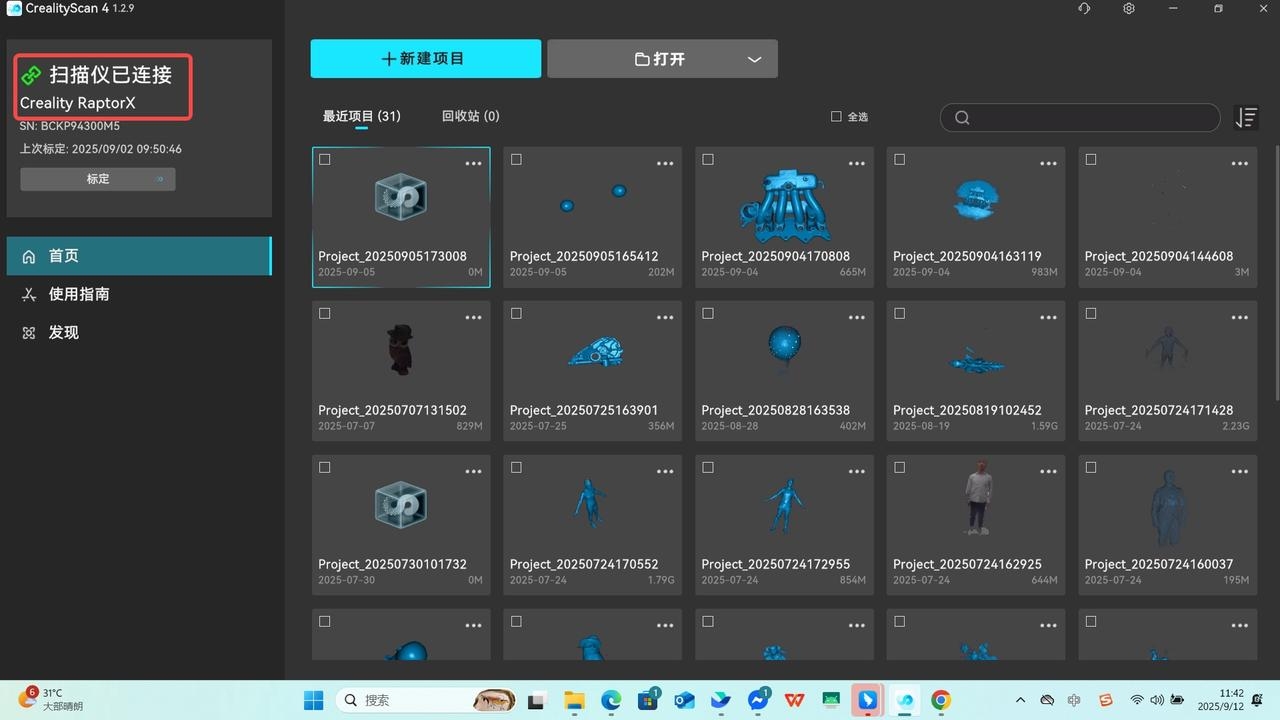Select the checkbox for Project_20250724162925
The image size is (1280, 720).
coord(899,468)
